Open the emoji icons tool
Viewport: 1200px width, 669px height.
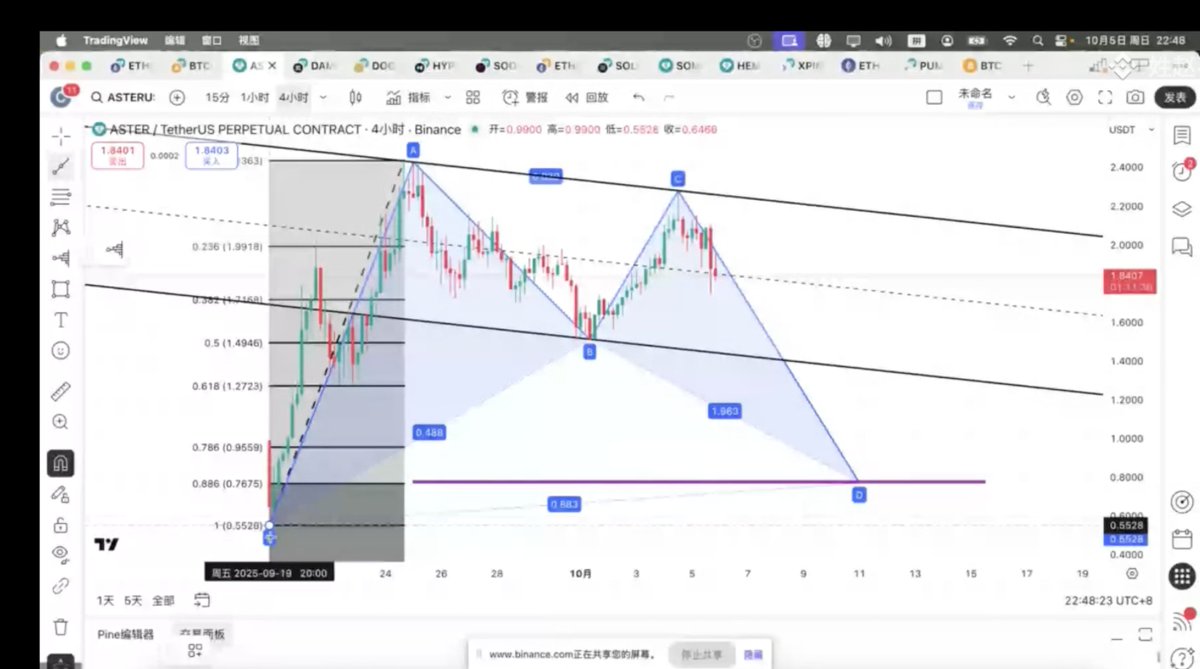[60, 351]
